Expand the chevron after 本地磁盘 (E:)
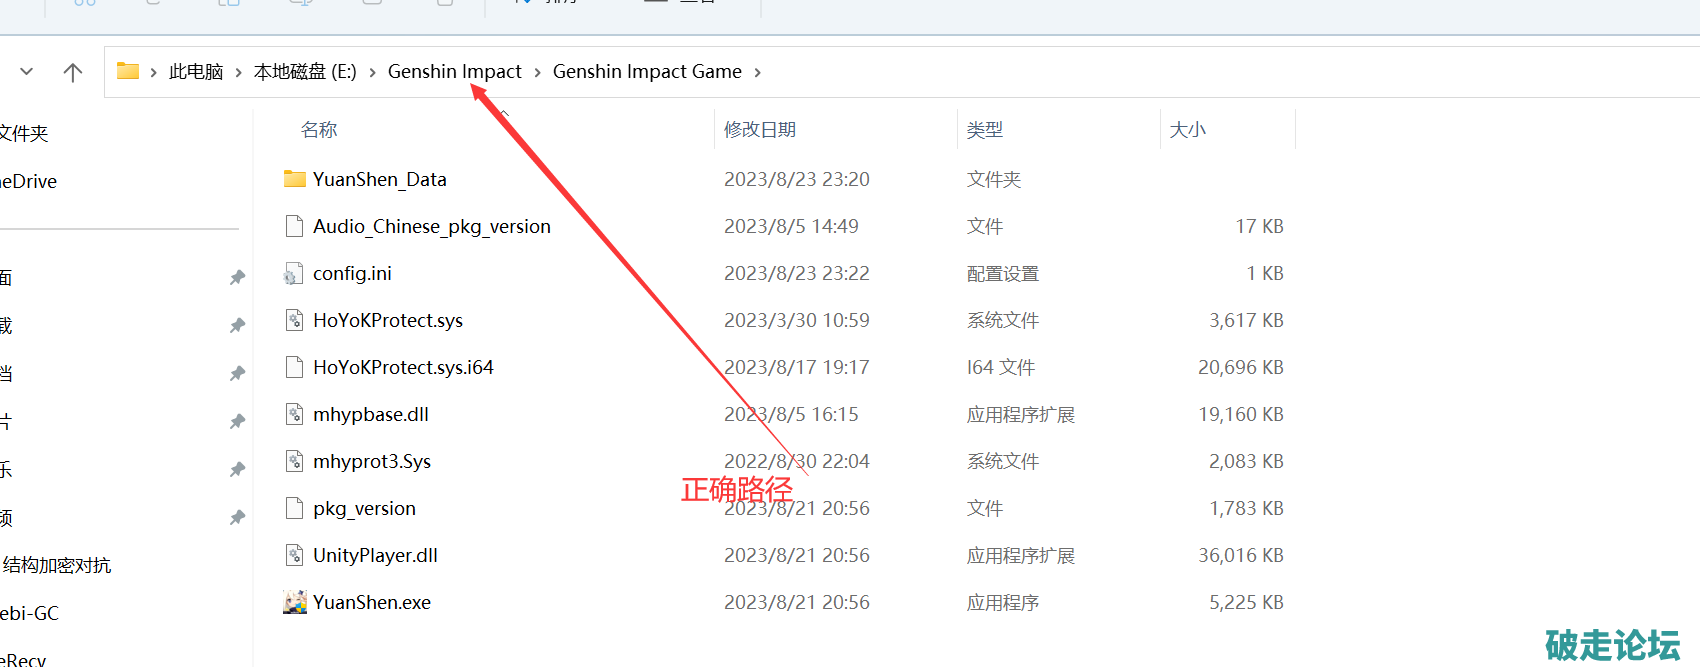 372,72
